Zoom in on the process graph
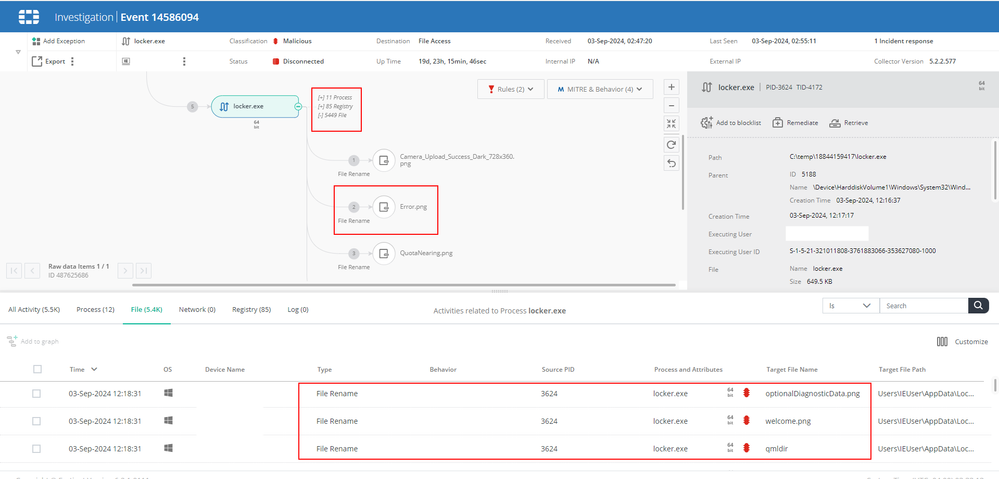Viewport: 999px width, 479px height. point(671,87)
